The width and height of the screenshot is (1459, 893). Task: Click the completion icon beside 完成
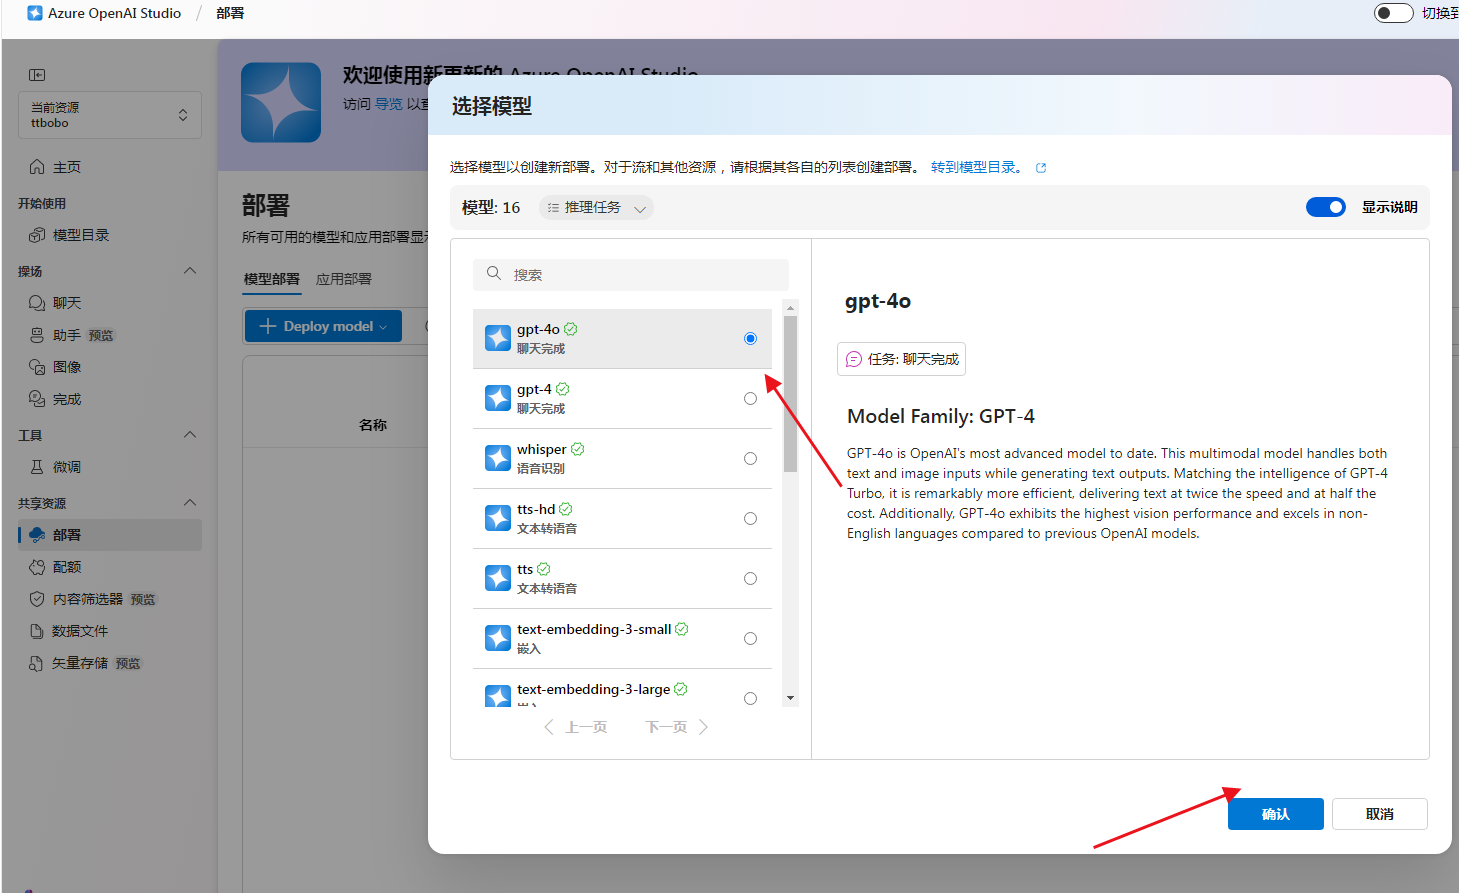coord(37,399)
